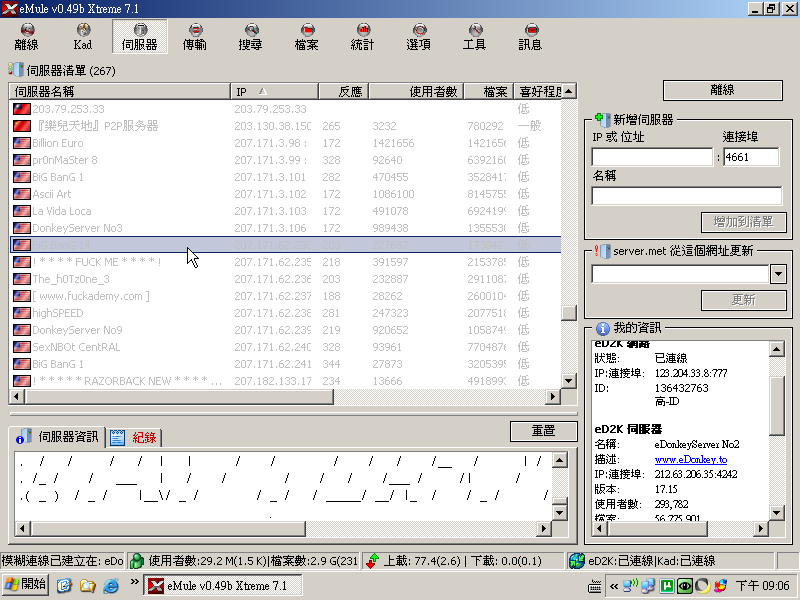Open the 檔案 shared files toolbar icon
Image resolution: width=800 pixels, height=600 pixels.
307,37
